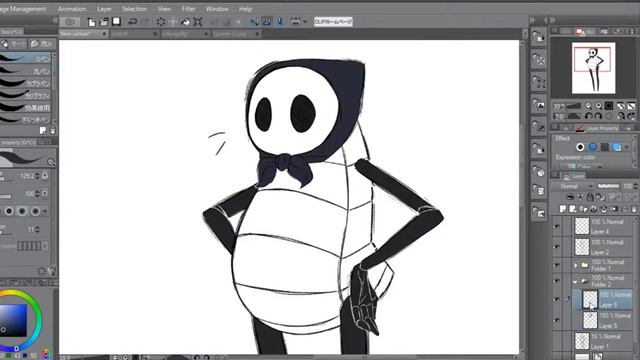Screen dimensions: 640x360
Task: Select Layer 4 in the layer panel
Action: [x=603, y=226]
